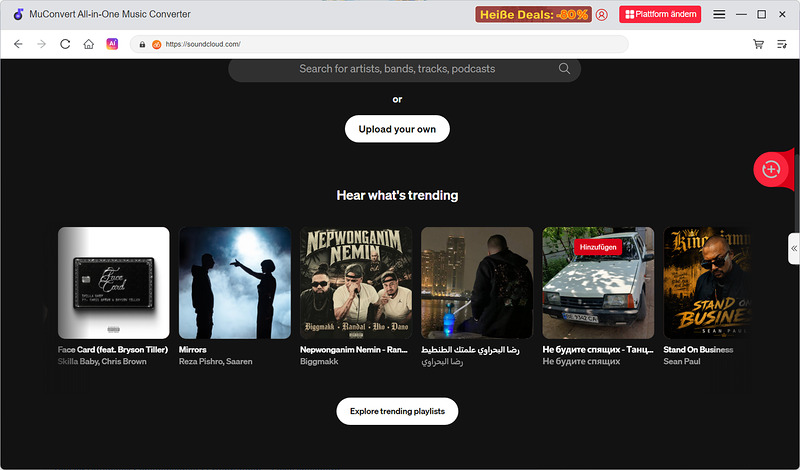This screenshot has height=470, width=800.
Task: Open the hamburger menu in title bar
Action: tap(719, 14)
